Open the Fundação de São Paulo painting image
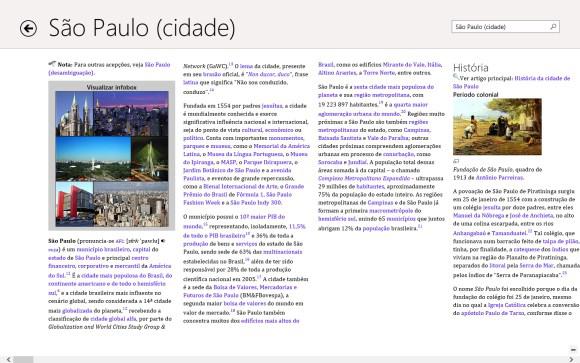The image size is (580, 363). (x=497, y=127)
